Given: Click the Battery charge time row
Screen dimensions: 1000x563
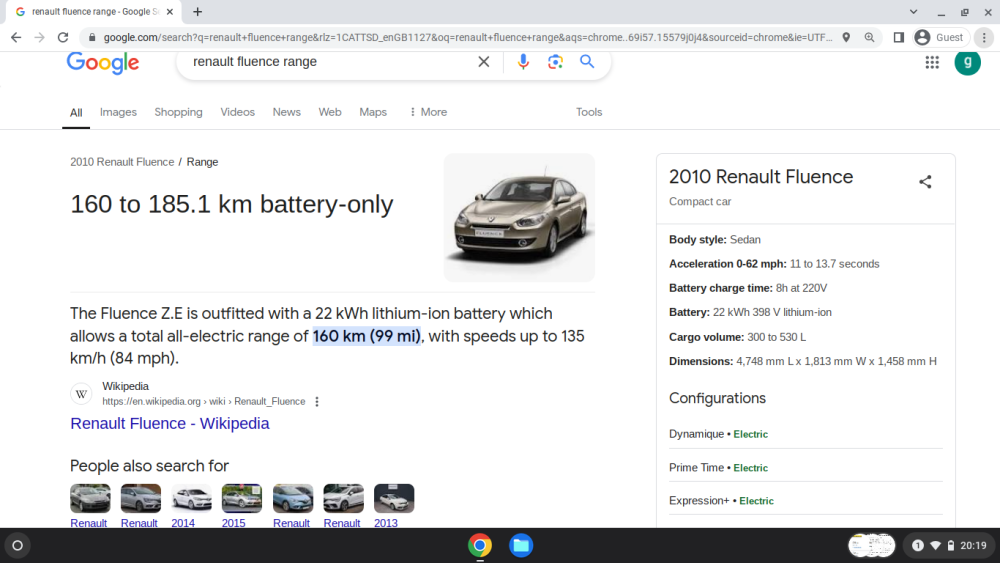Looking at the screenshot, I should [x=748, y=288].
